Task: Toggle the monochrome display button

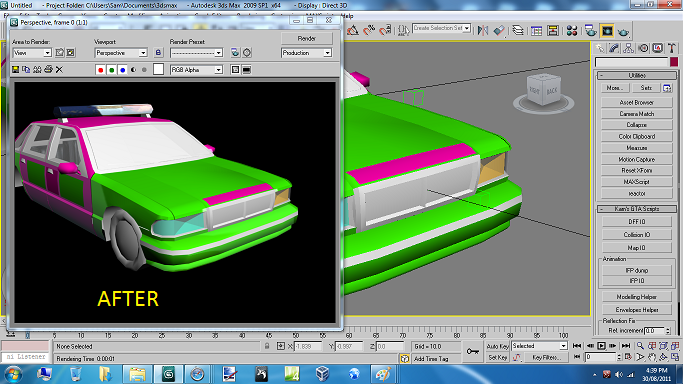Action: click(144, 70)
